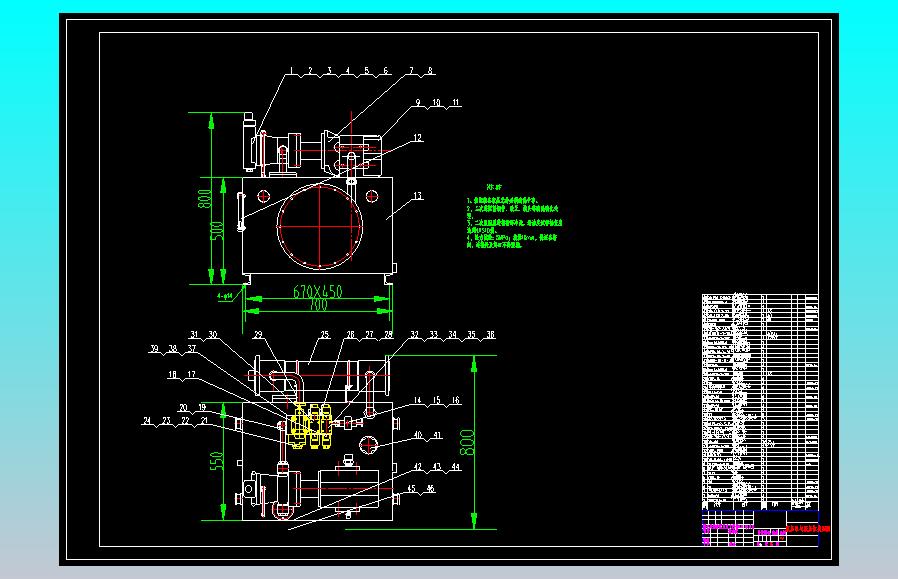Click the part number label 45
The image size is (898, 579).
click(411, 489)
